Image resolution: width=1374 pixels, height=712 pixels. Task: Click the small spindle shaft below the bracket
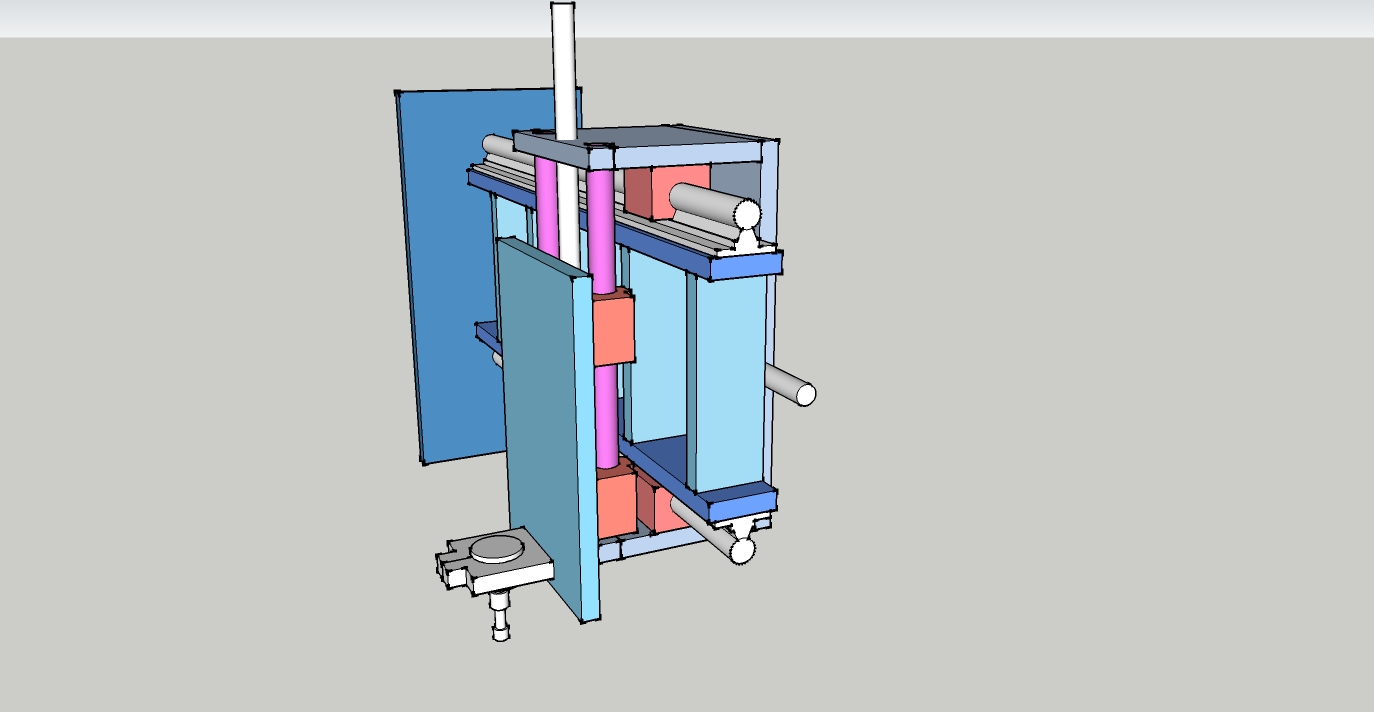point(501,615)
